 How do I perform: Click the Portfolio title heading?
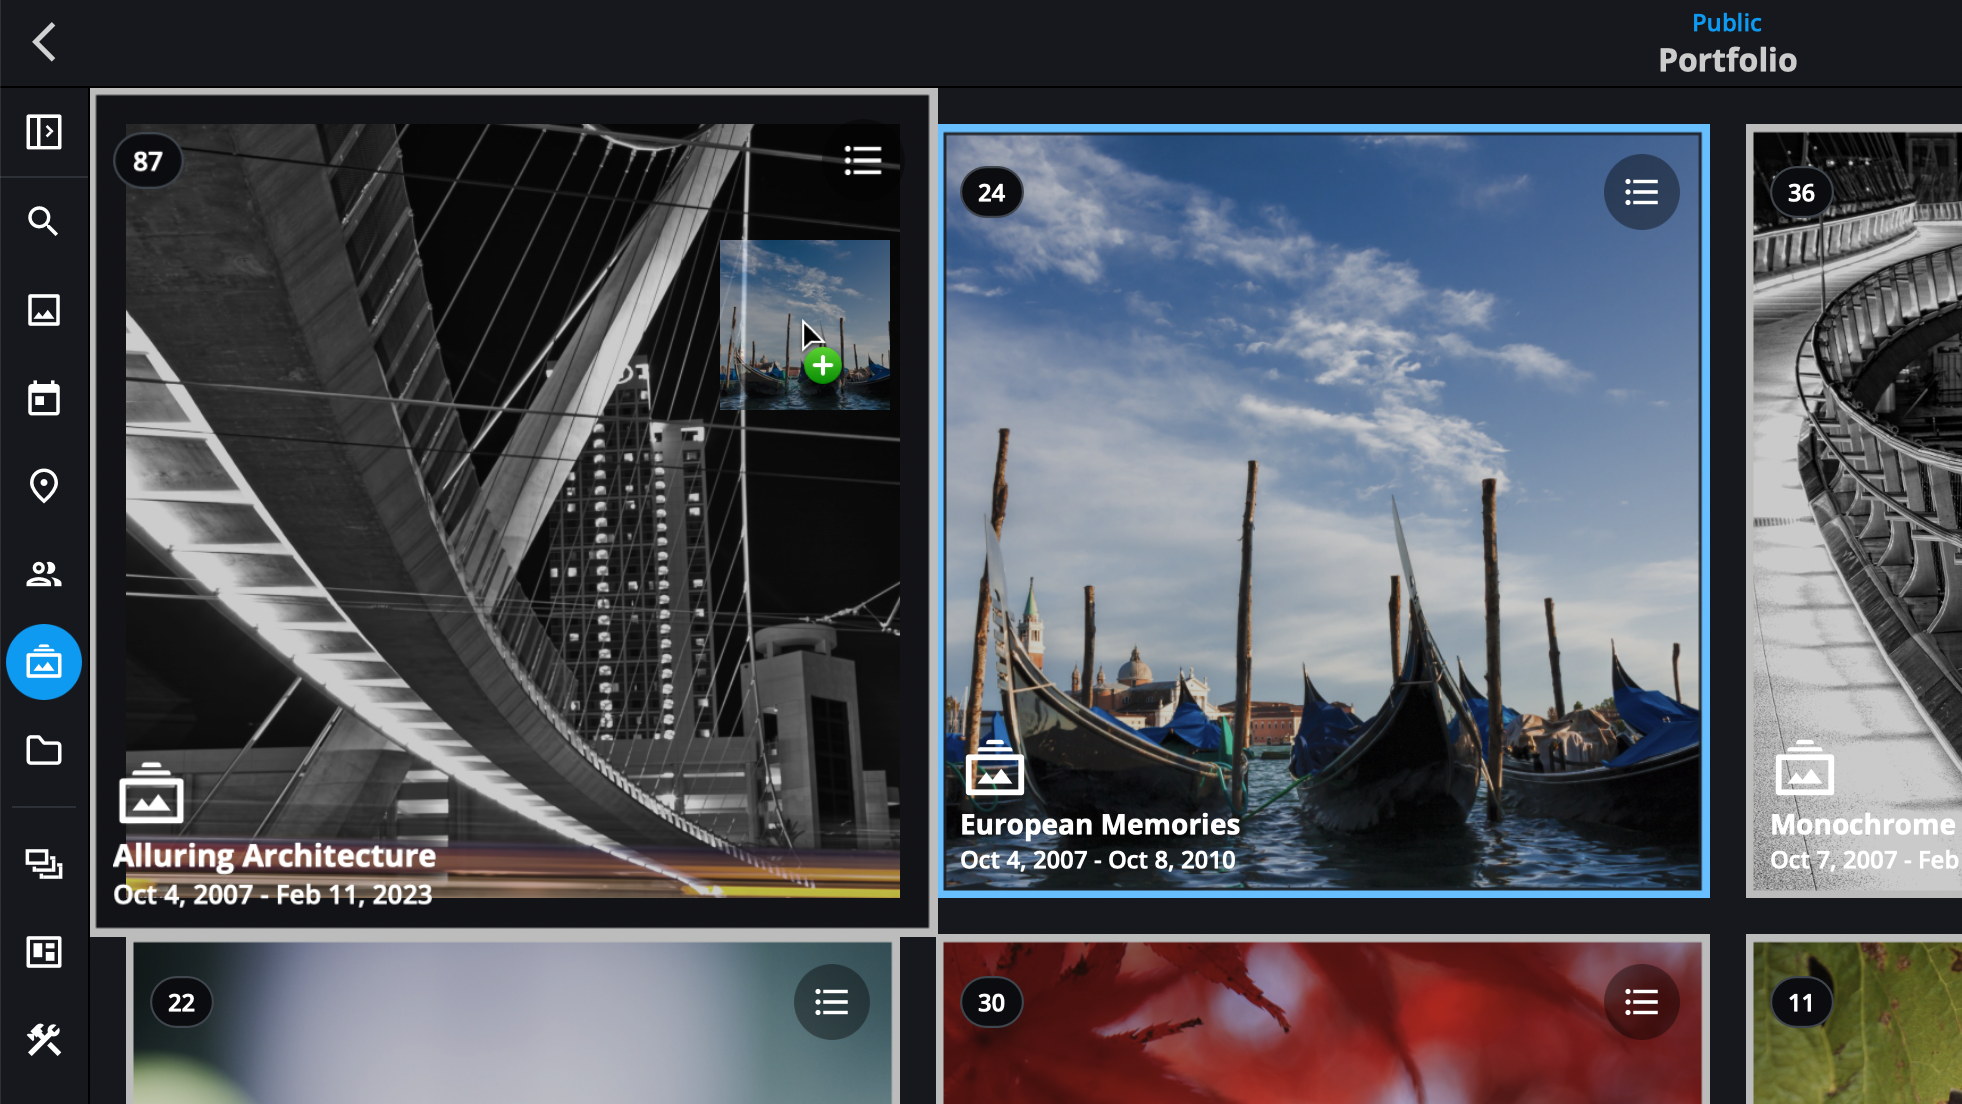pyautogui.click(x=1727, y=60)
